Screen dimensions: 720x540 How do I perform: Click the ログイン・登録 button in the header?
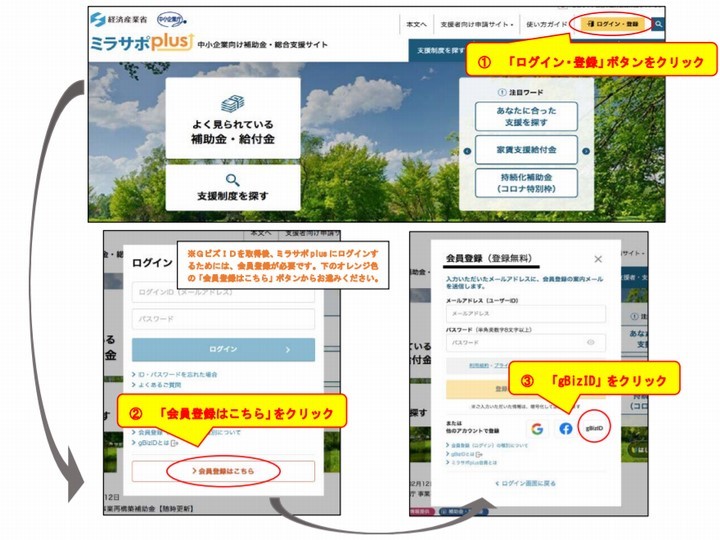[612, 24]
